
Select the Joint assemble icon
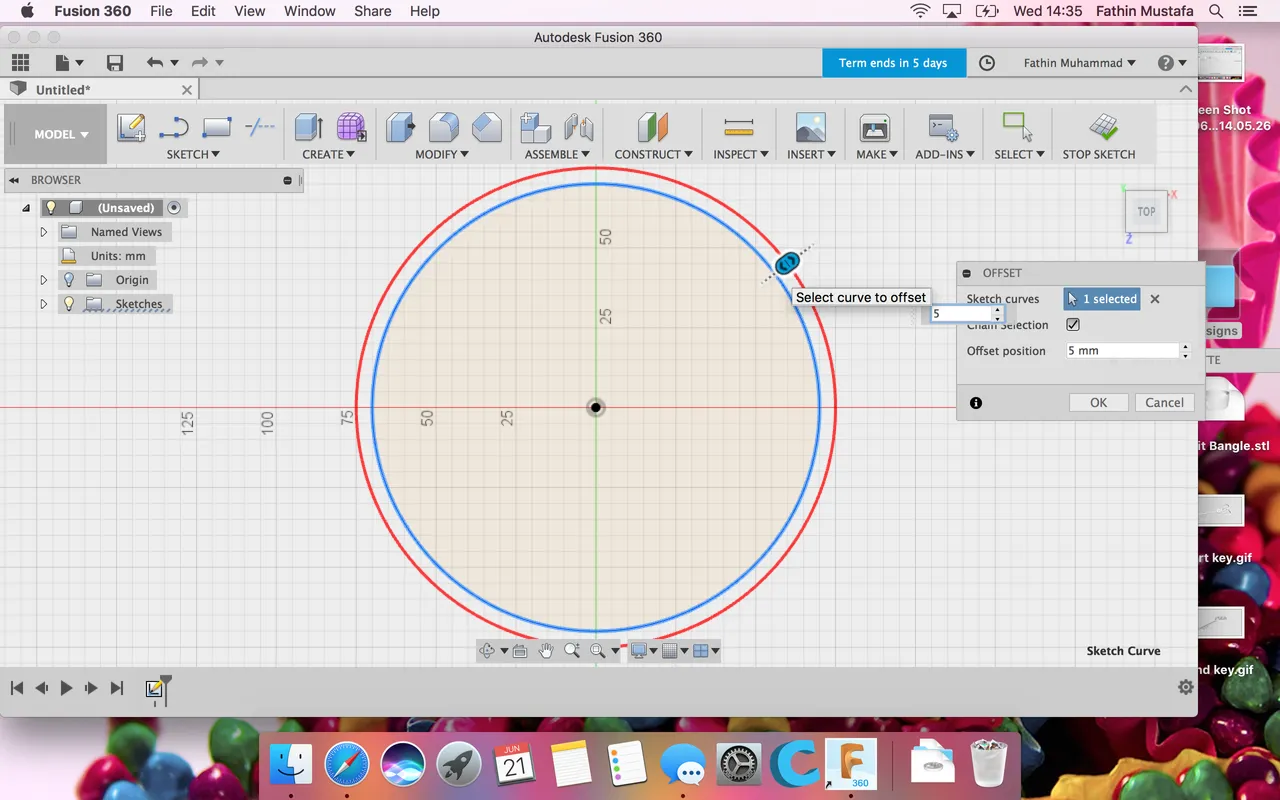579,127
